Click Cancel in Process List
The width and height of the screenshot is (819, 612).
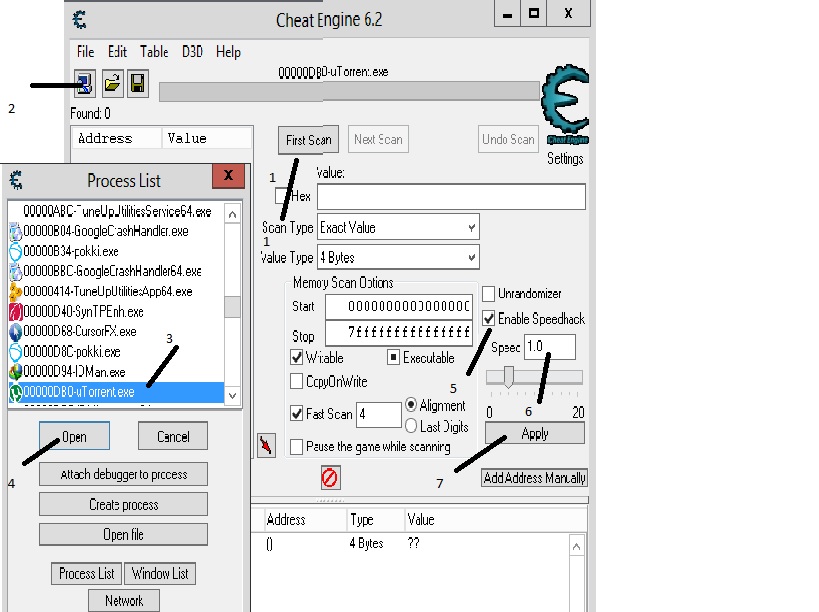tap(173, 436)
